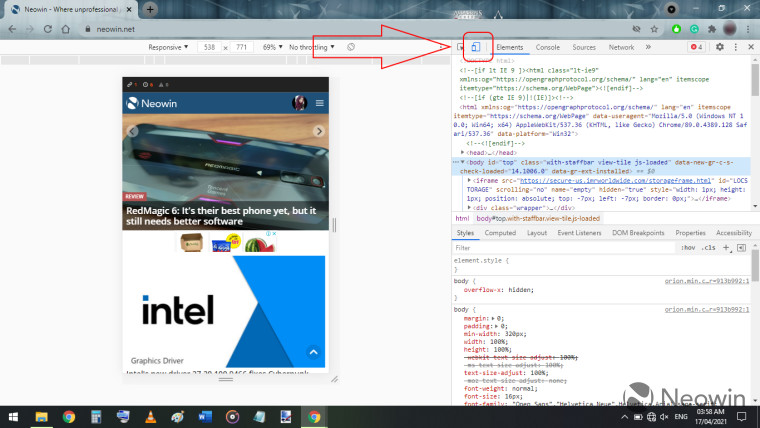
Task: Add new style rule plus icon
Action: (726, 248)
